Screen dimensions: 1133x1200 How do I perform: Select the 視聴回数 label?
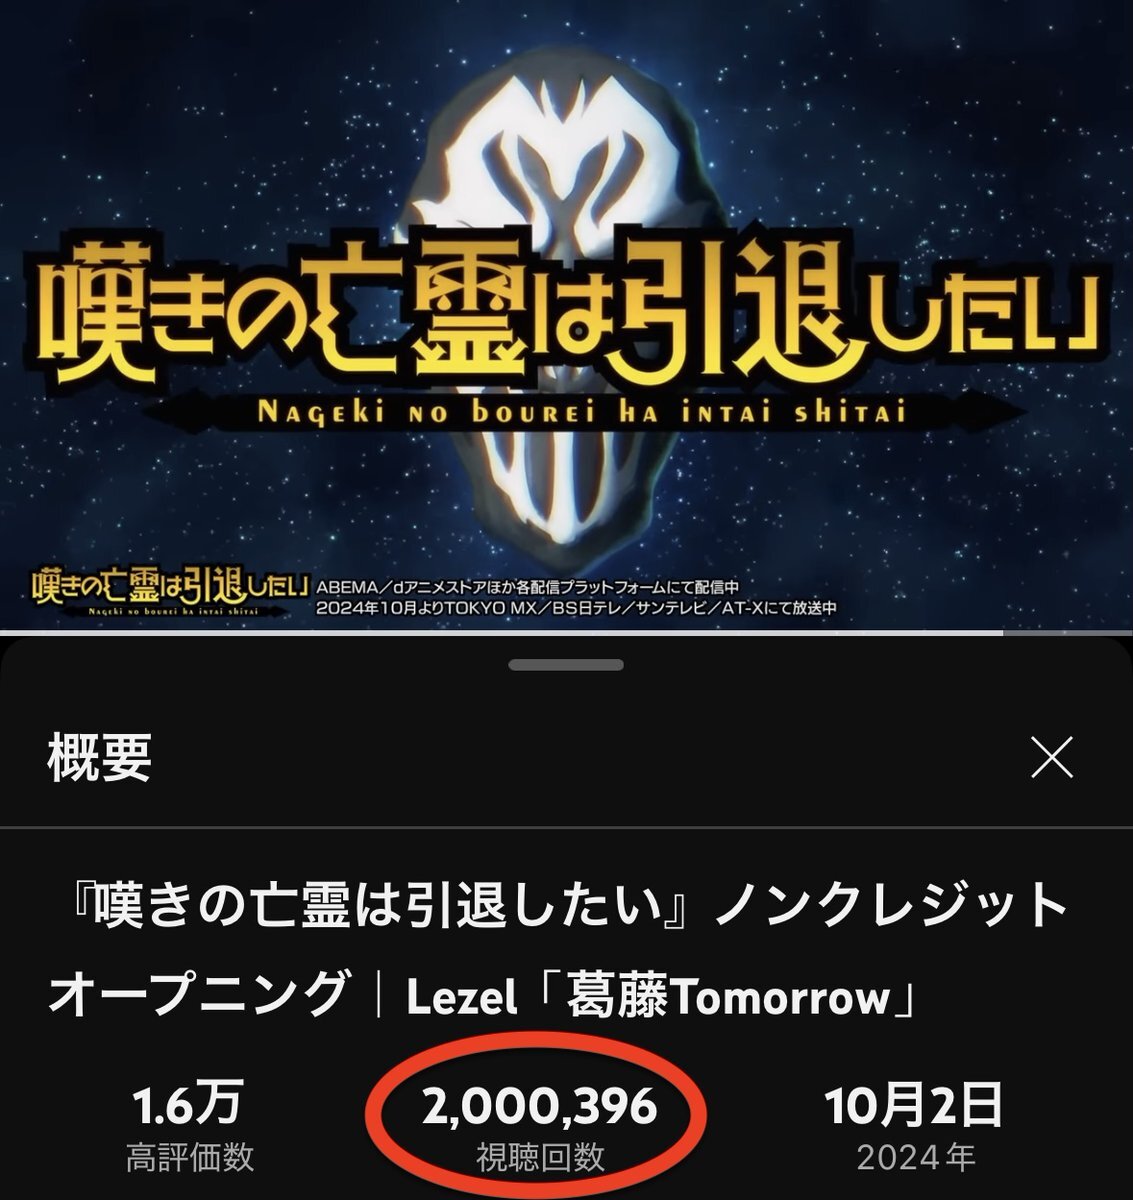(x=540, y=1158)
